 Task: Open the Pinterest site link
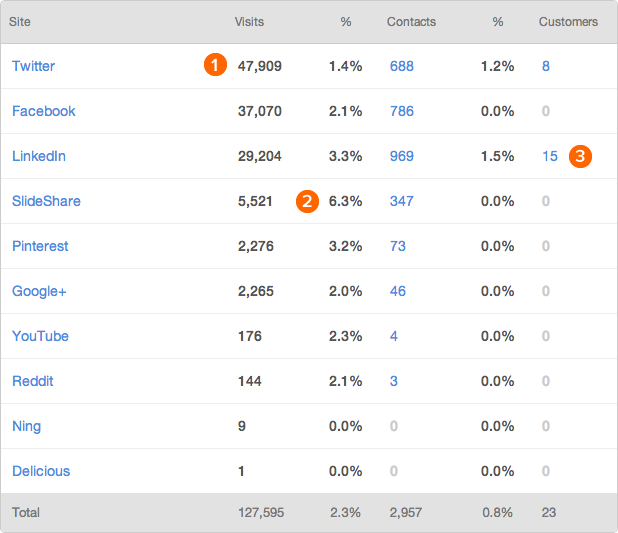click(40, 246)
